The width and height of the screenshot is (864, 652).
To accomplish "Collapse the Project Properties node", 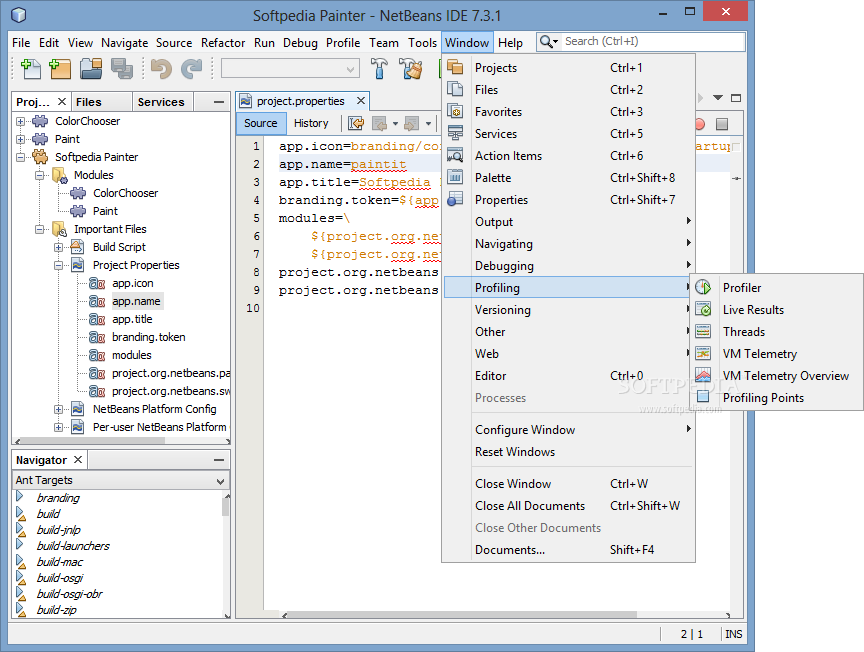I will [x=58, y=265].
